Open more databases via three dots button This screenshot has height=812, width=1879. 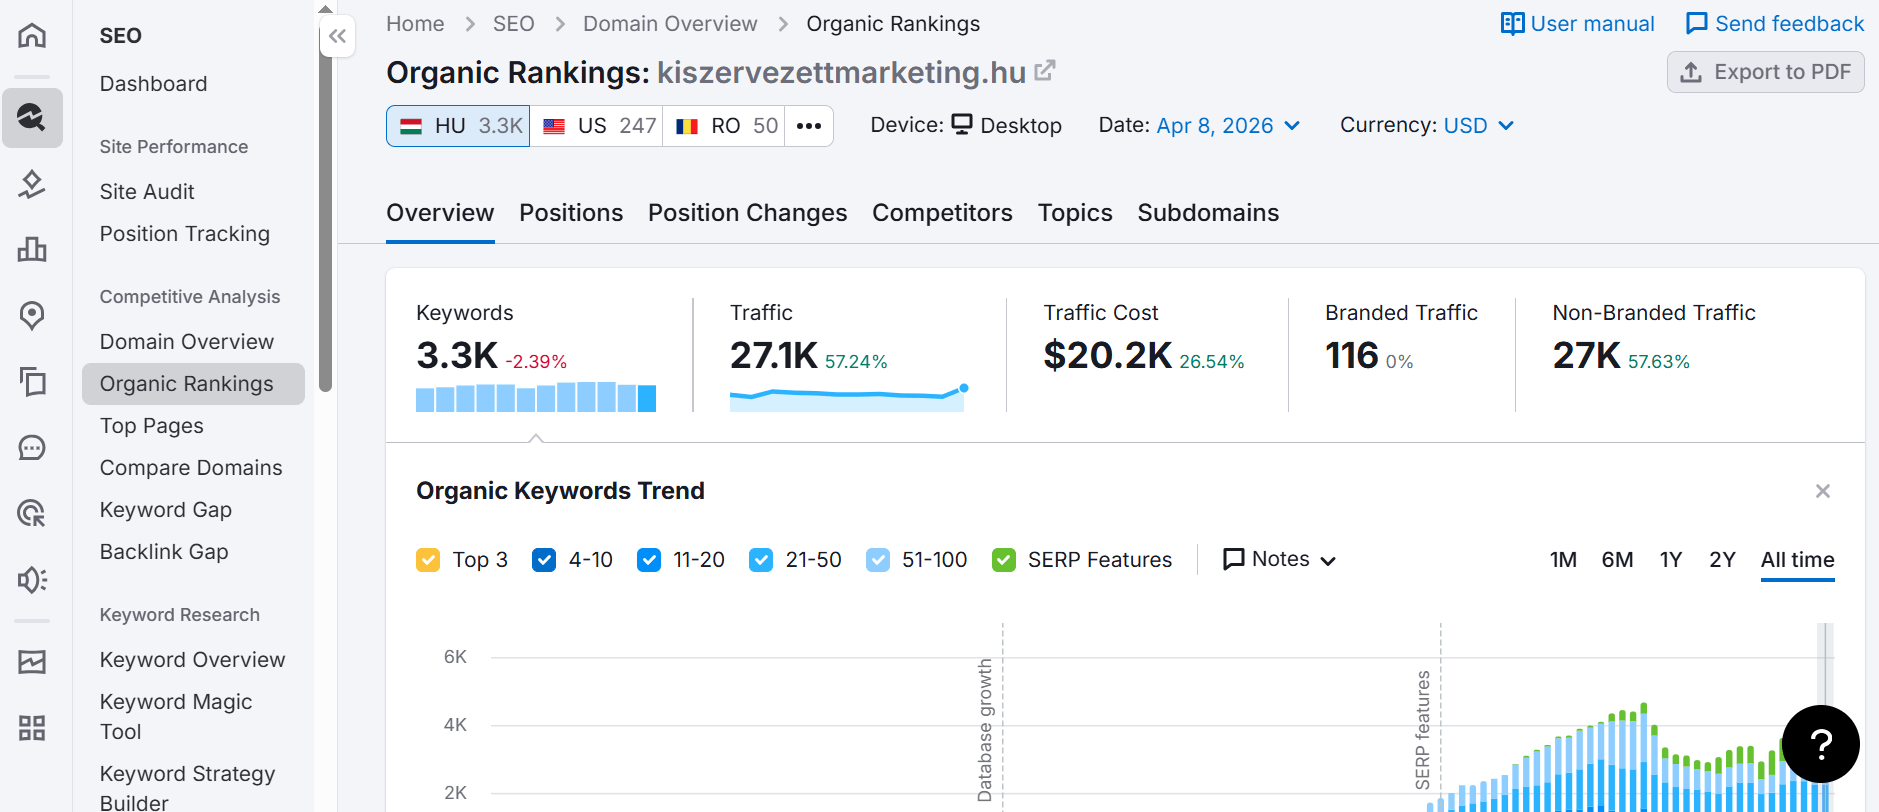tap(809, 126)
